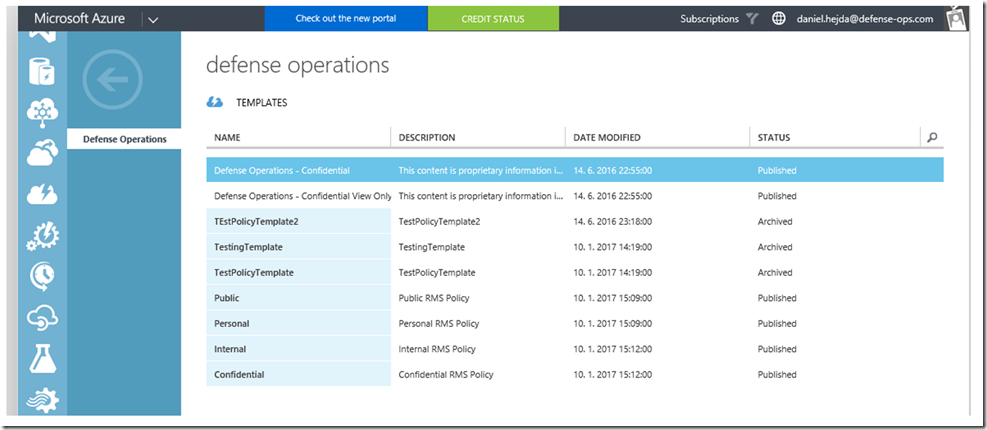Open the Internal template

(x=230, y=349)
